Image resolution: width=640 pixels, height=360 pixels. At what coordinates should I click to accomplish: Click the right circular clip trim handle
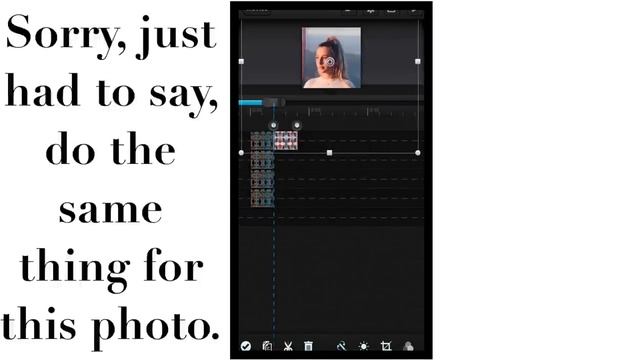pyautogui.click(x=297, y=125)
